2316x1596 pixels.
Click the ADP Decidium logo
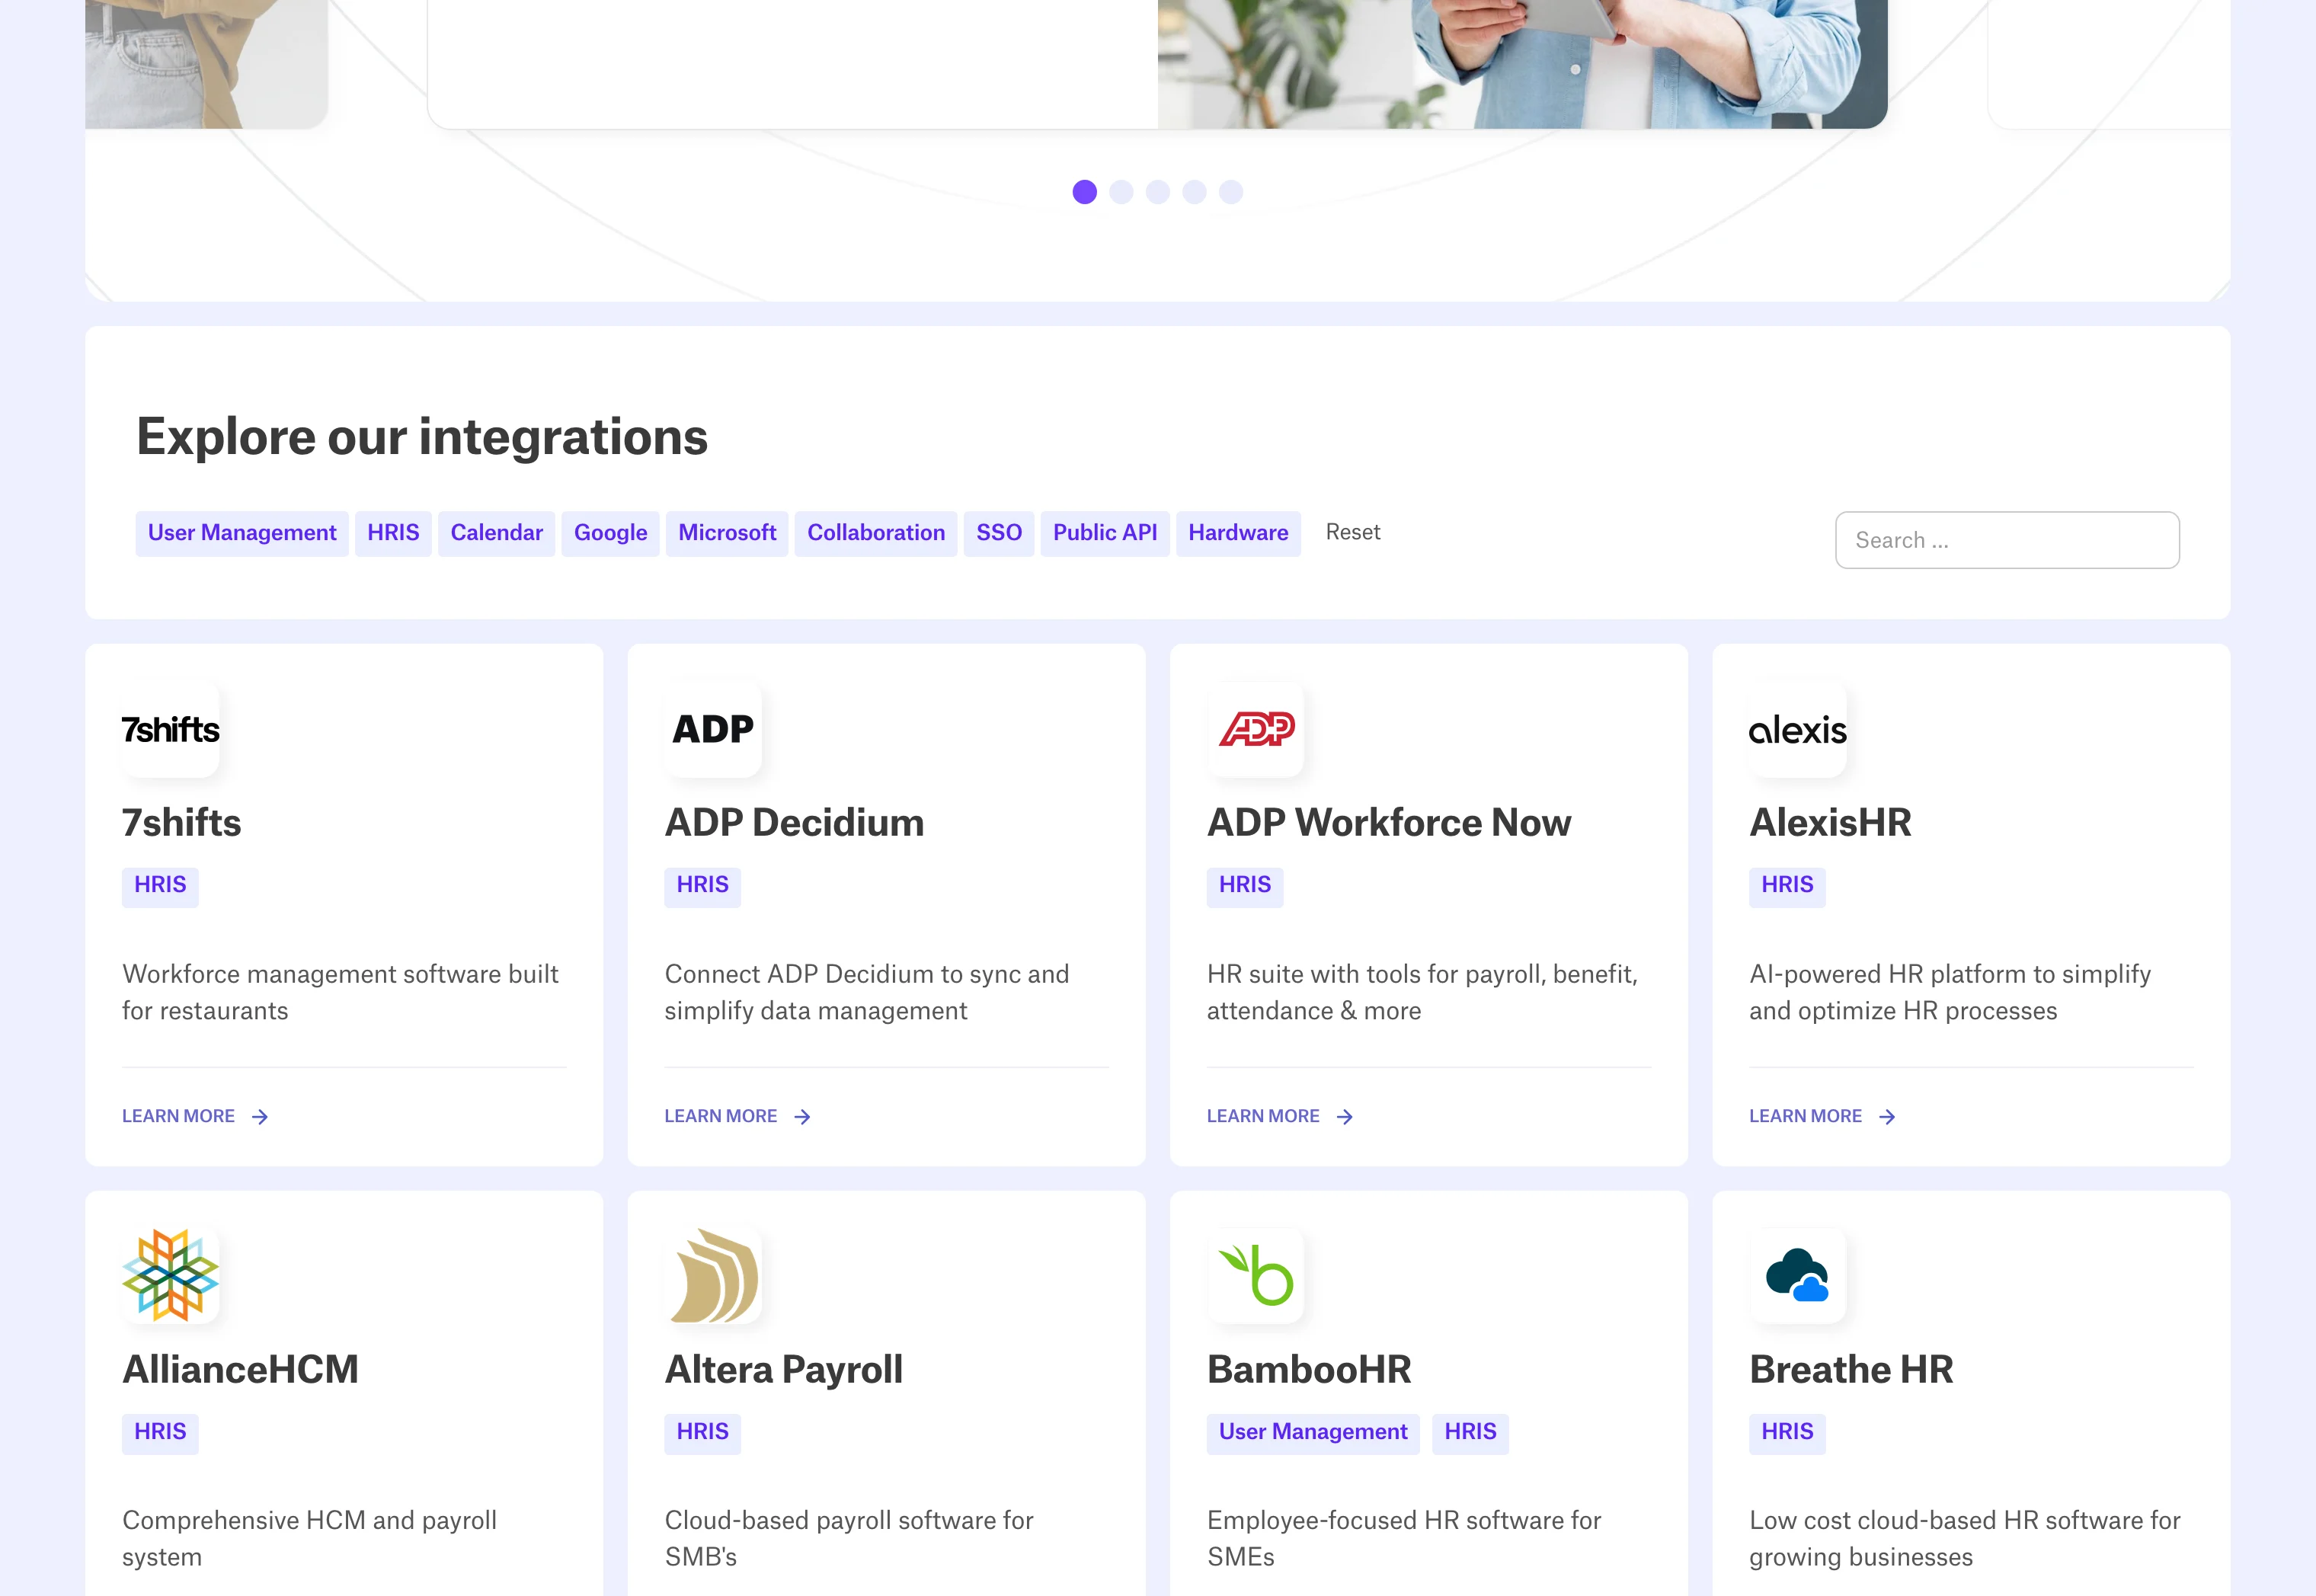click(712, 729)
